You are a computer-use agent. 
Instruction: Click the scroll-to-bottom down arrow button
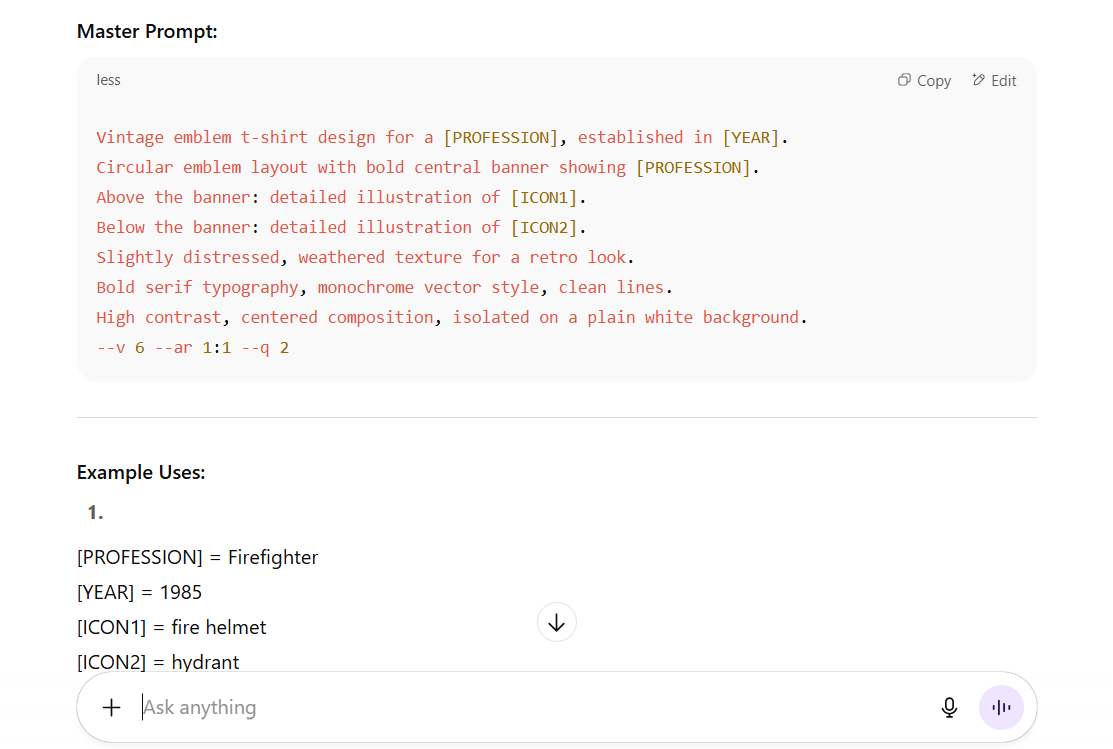click(x=557, y=622)
